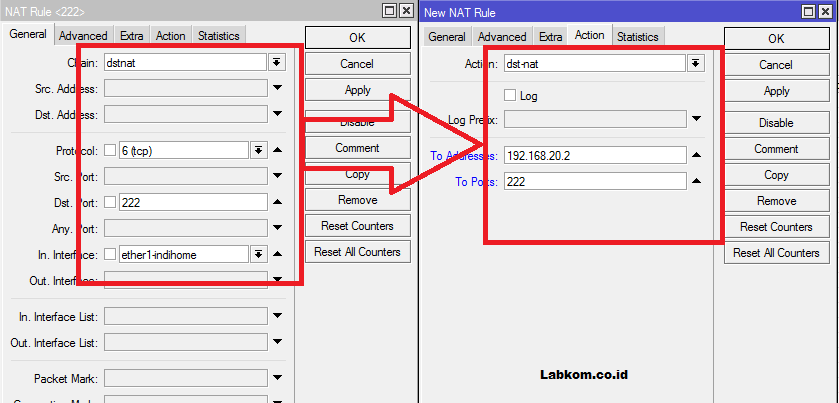Click Reset All Counters in New NAT Rule window
Screen dimensions: 839x403
[776, 253]
